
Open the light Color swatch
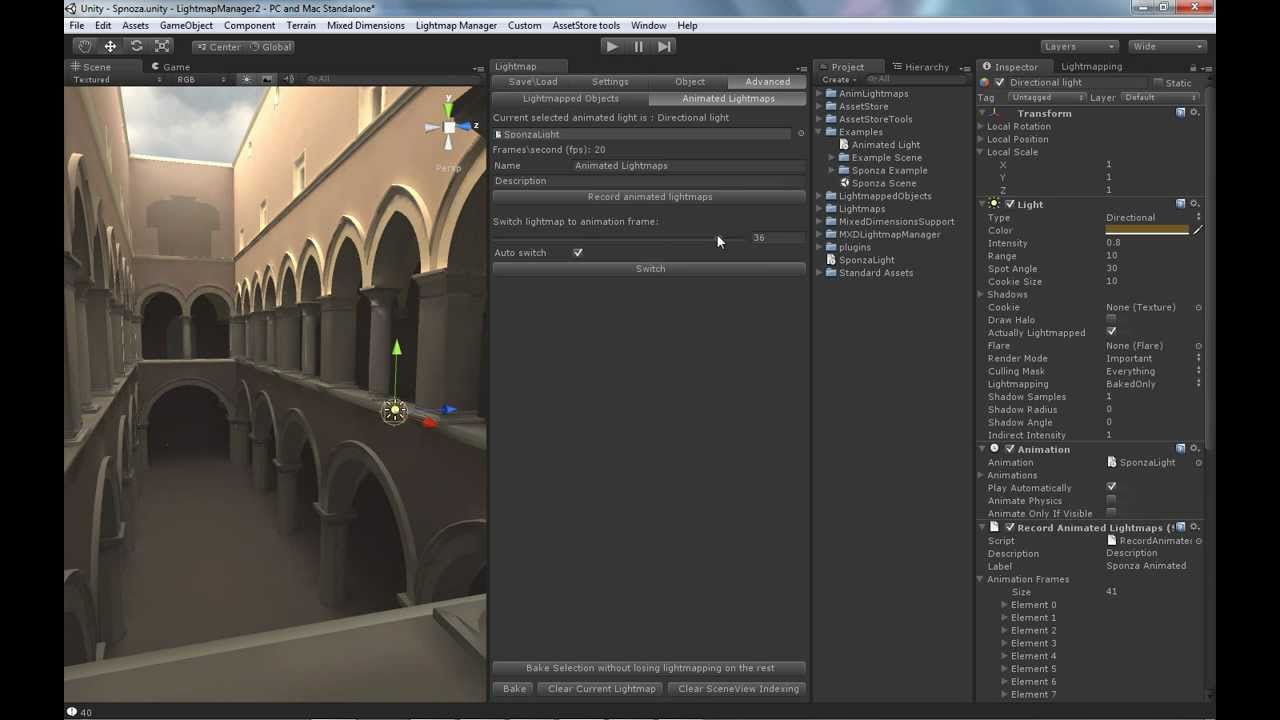(1148, 230)
